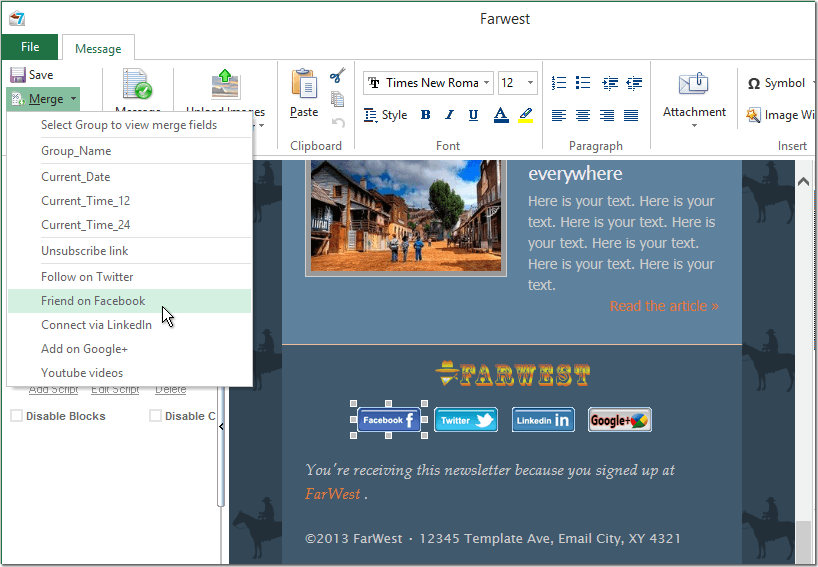This screenshot has width=818, height=567.
Task: Enable the Disable Blocks checkbox
Action: 17,416
